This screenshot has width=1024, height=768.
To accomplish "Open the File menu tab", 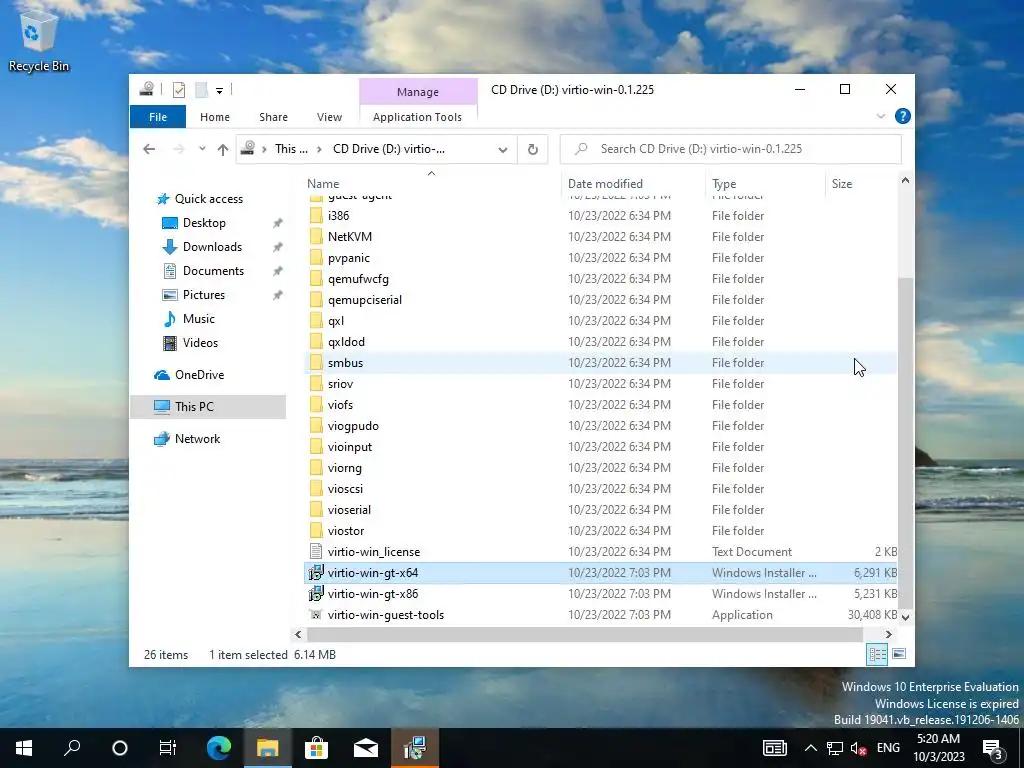I will (x=158, y=117).
